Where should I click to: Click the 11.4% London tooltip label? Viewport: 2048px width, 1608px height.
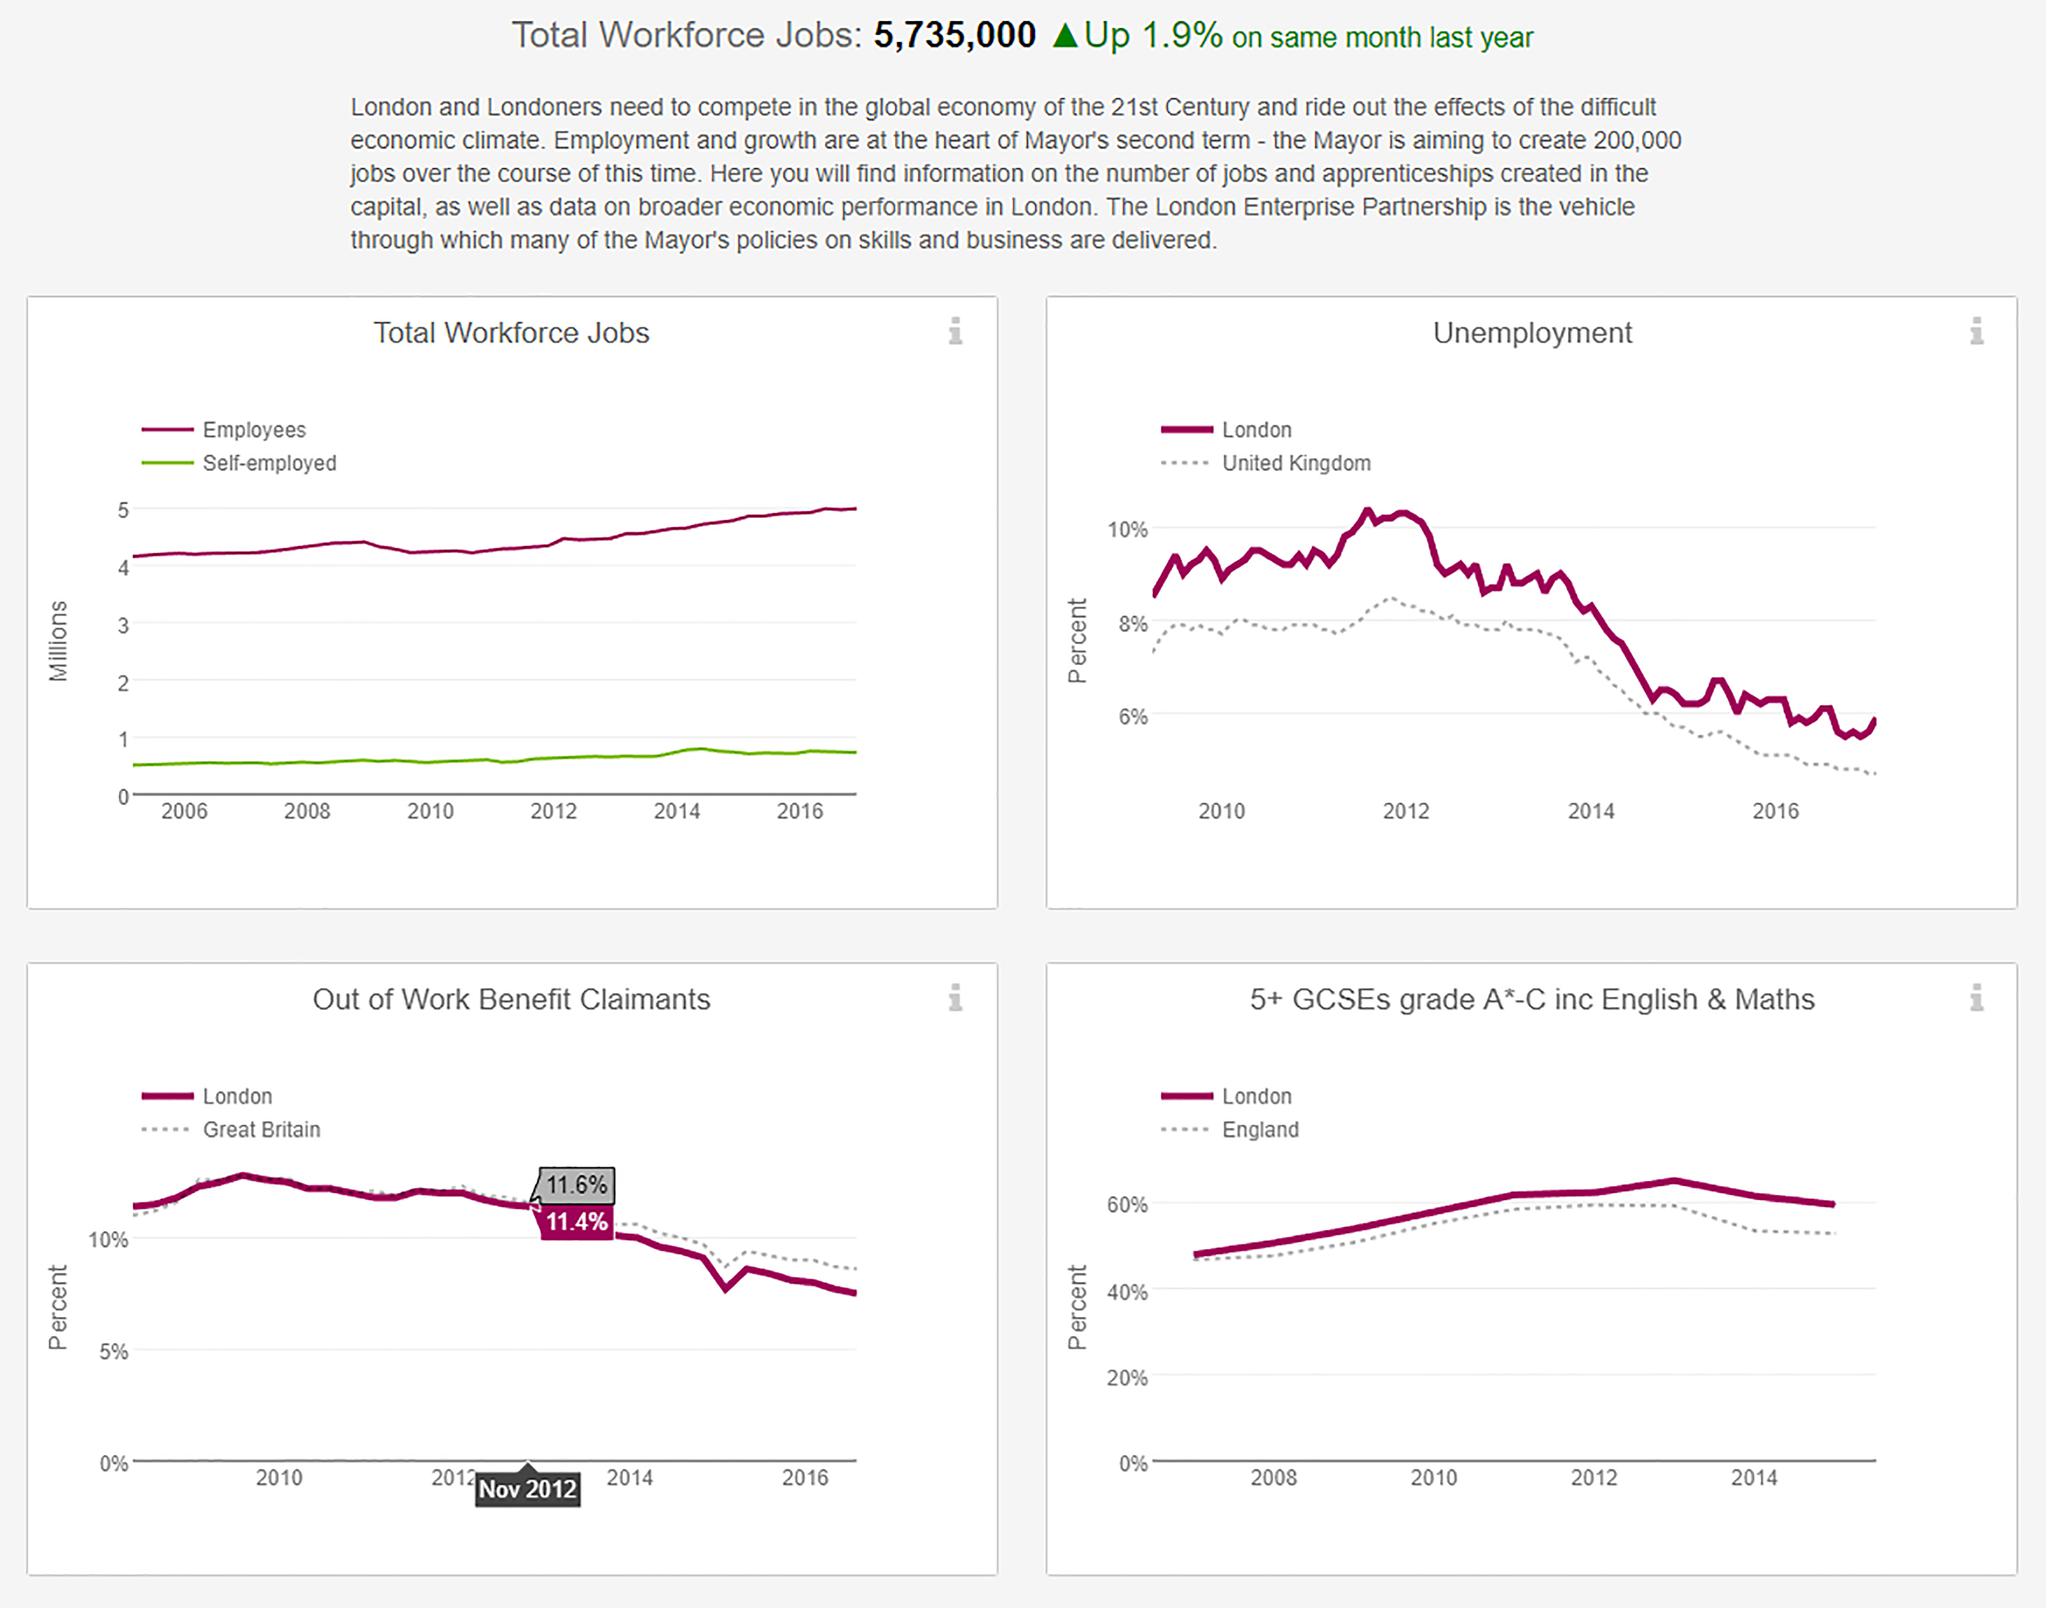coord(576,1222)
